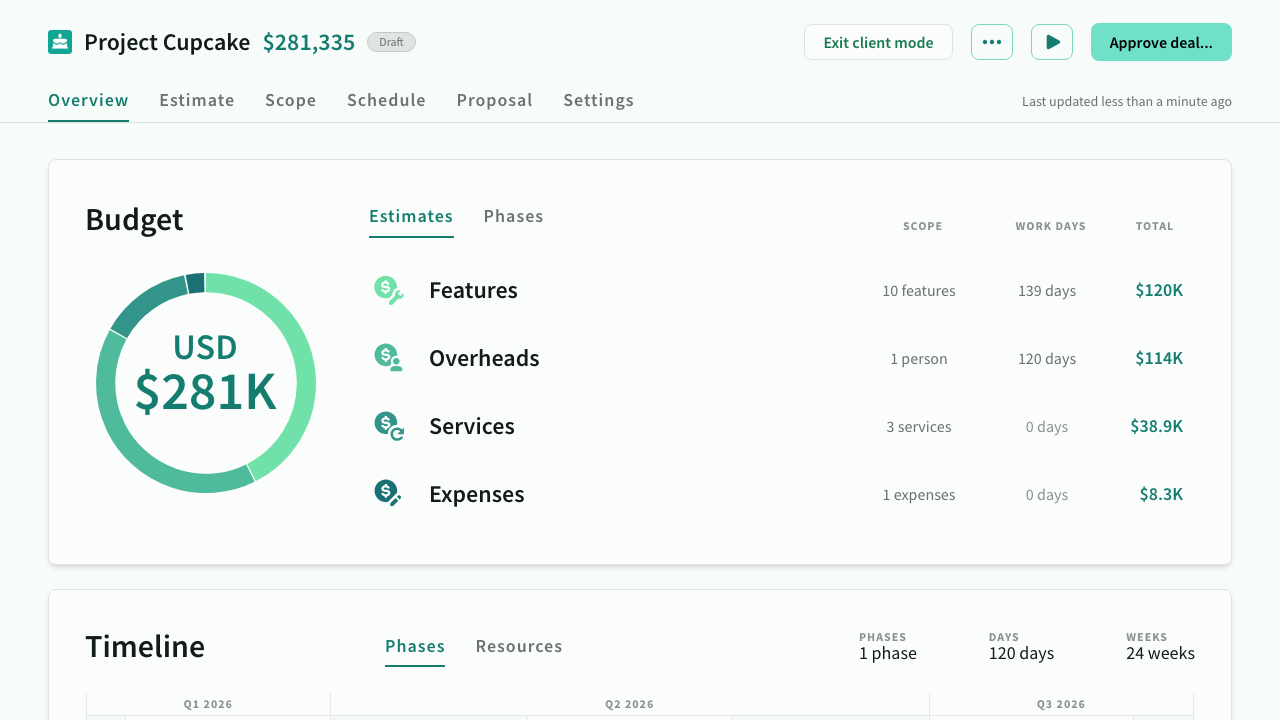Click the Draft status badge
Screen dimensions: 1280x720
click(391, 42)
